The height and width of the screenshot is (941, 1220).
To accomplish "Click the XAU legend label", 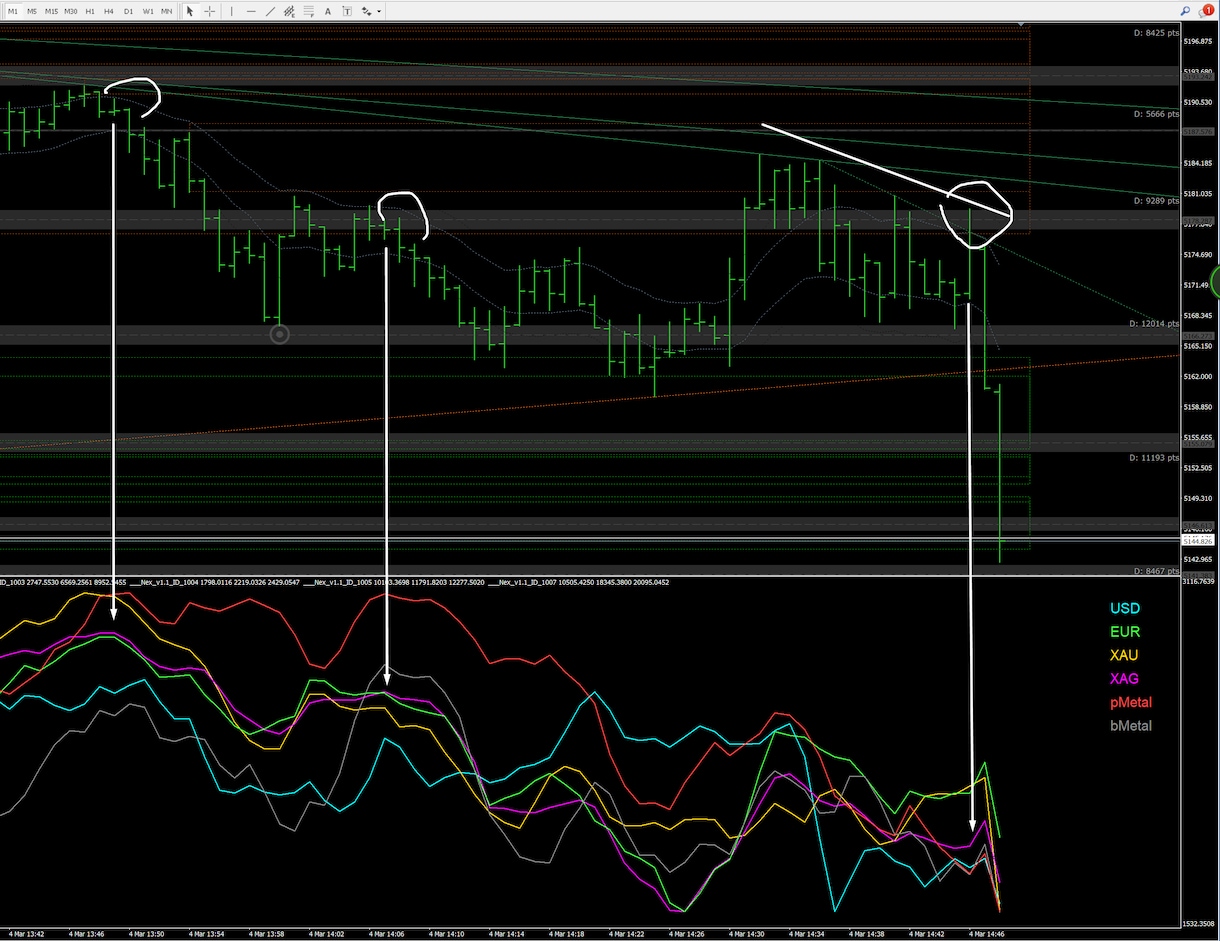I will tap(1124, 655).
